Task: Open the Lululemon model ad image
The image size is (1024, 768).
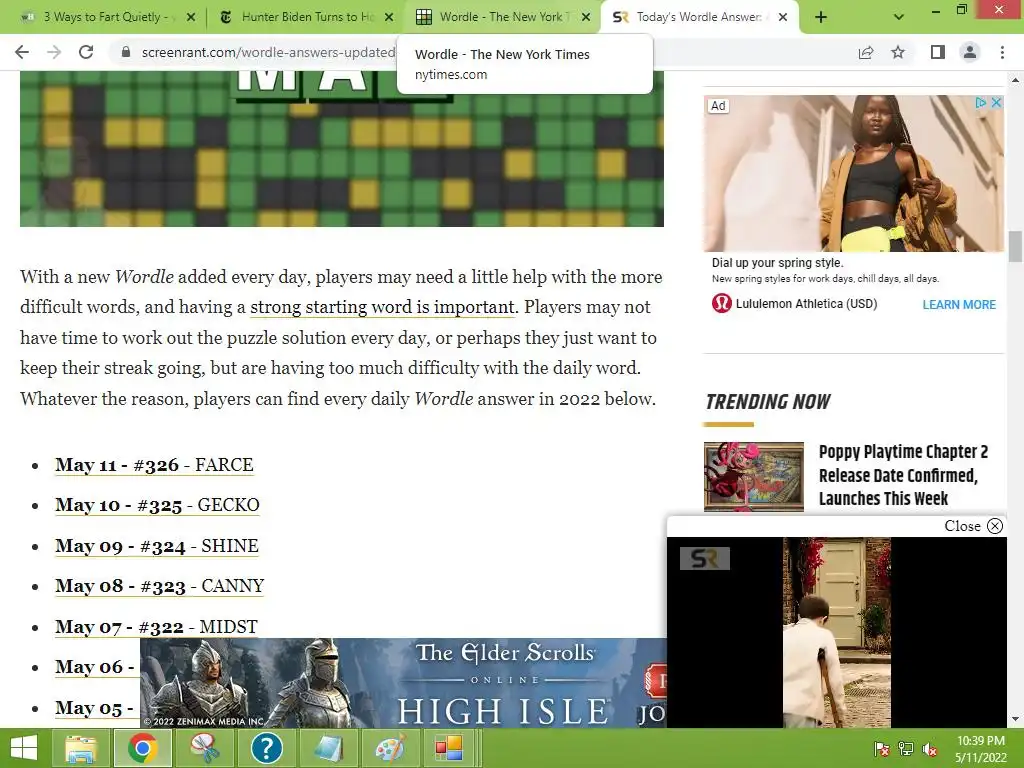Action: tap(854, 174)
